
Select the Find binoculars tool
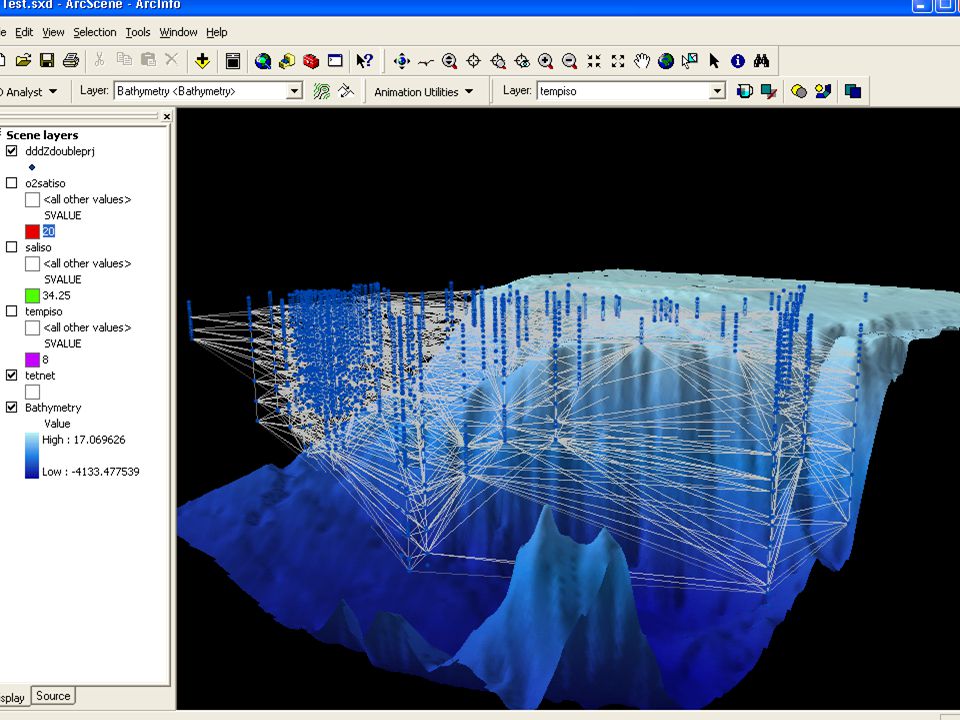(x=762, y=61)
